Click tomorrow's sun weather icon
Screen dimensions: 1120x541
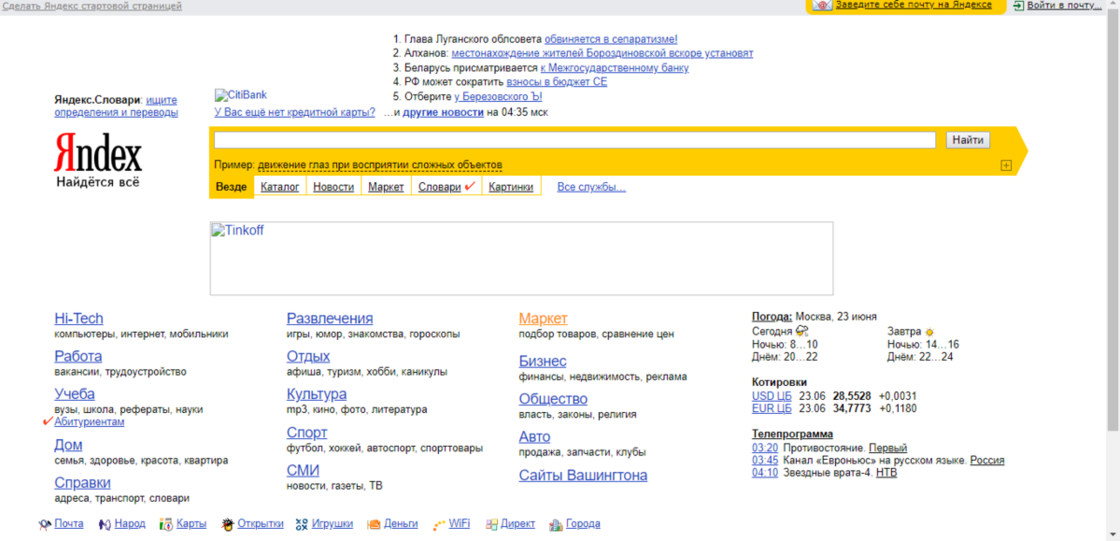click(929, 332)
